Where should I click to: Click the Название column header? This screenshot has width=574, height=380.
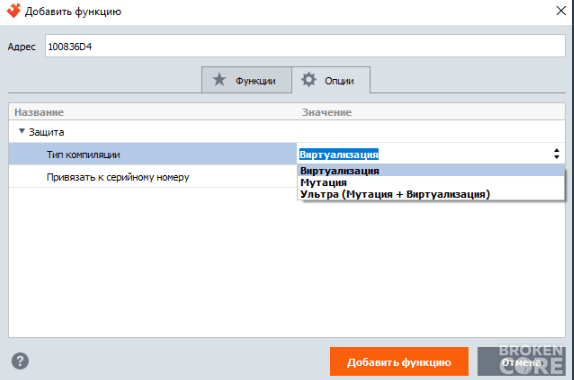39,112
